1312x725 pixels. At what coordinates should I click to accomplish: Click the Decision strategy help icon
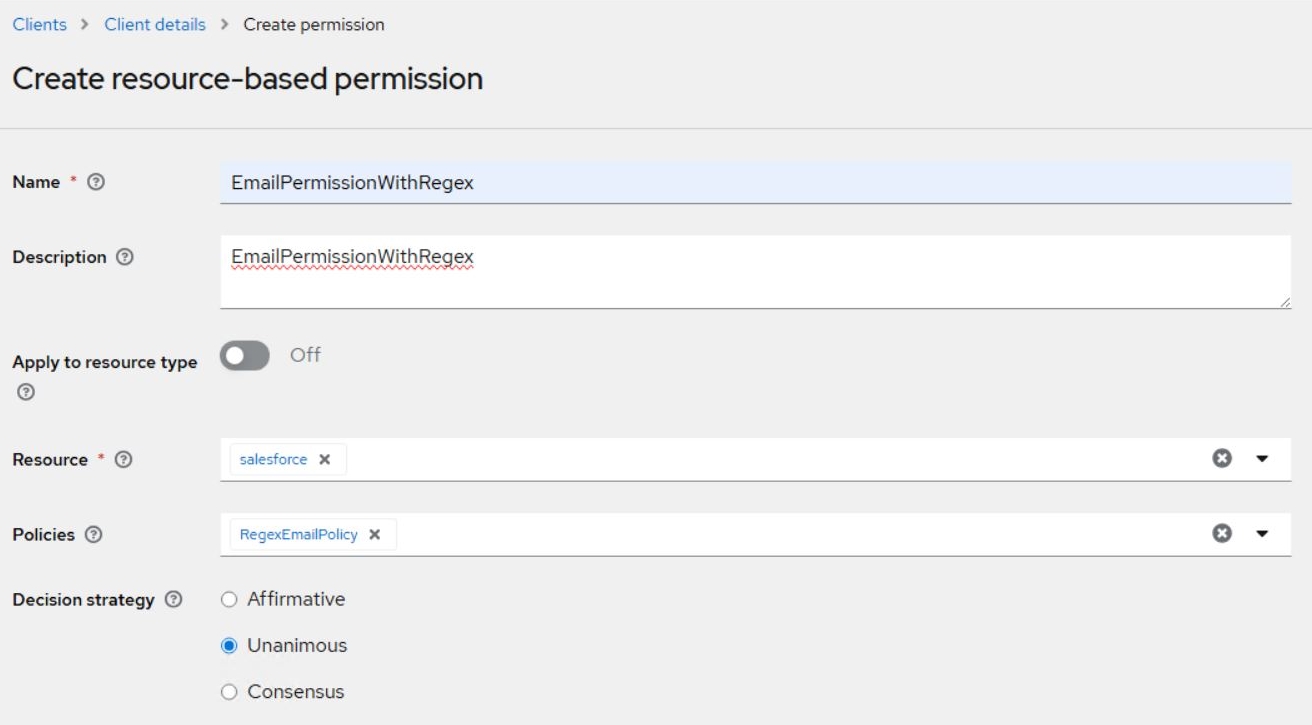174,600
